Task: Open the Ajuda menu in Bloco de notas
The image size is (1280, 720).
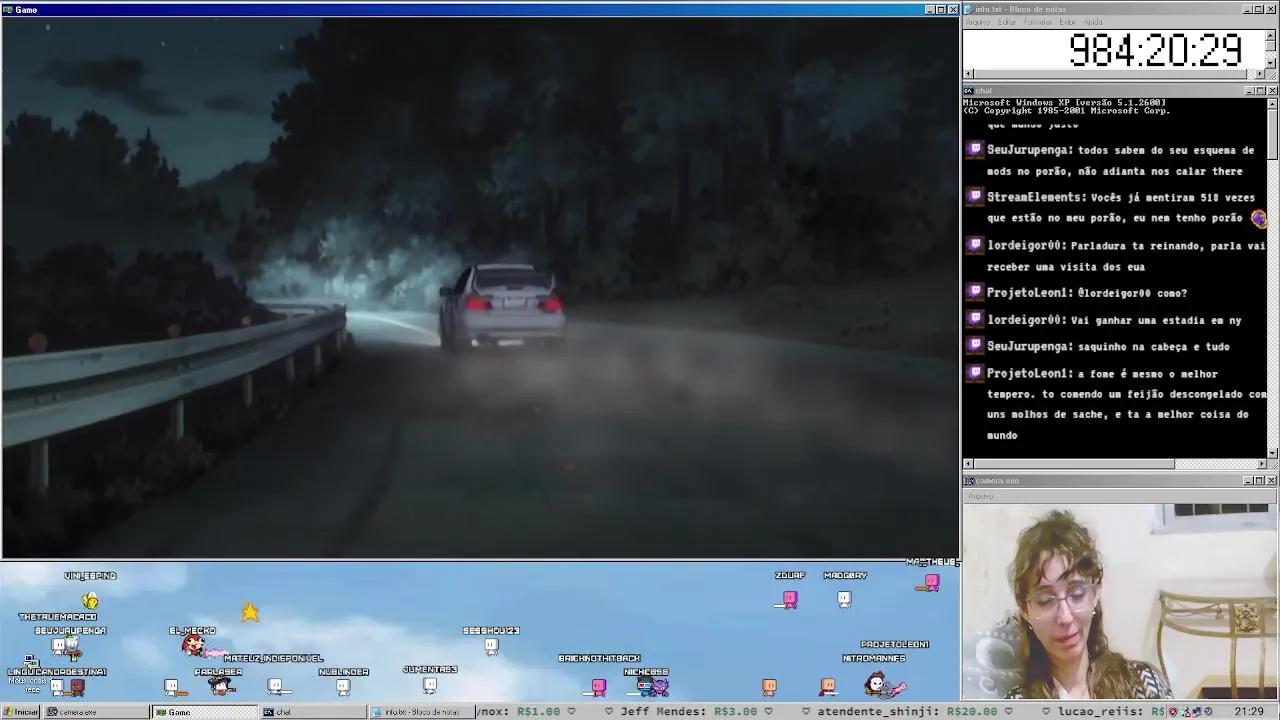Action: pyautogui.click(x=1093, y=22)
